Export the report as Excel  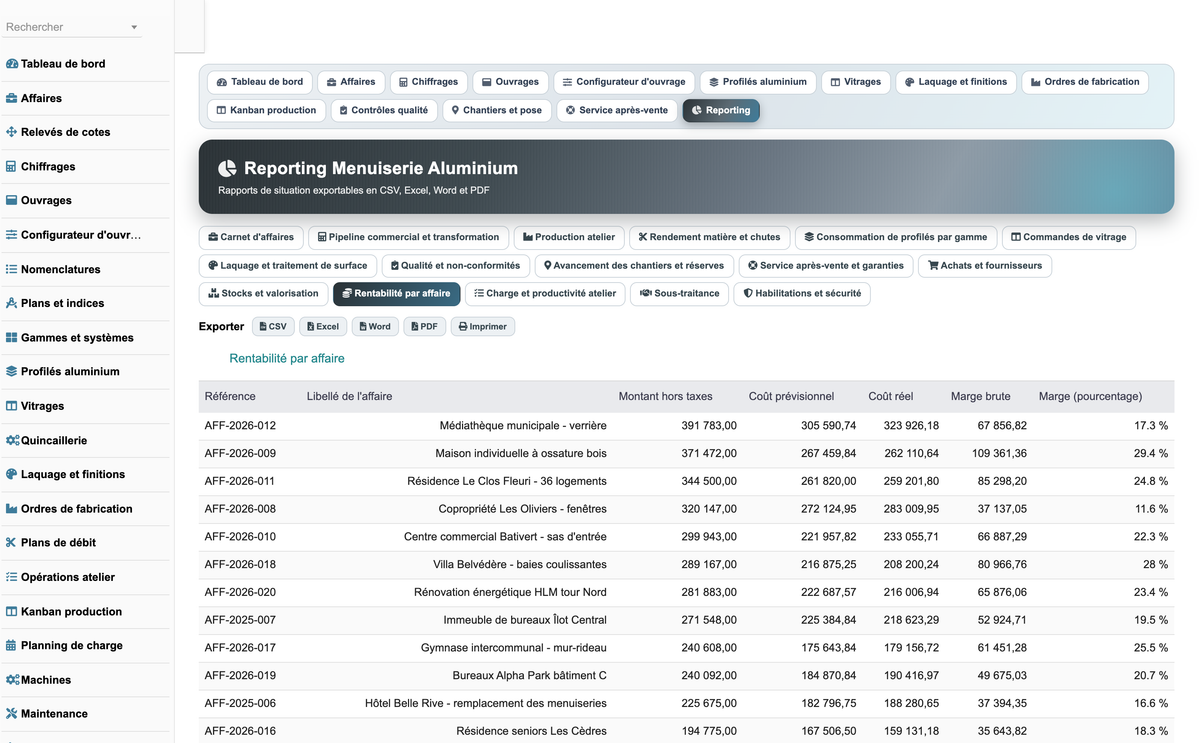[x=322, y=326]
